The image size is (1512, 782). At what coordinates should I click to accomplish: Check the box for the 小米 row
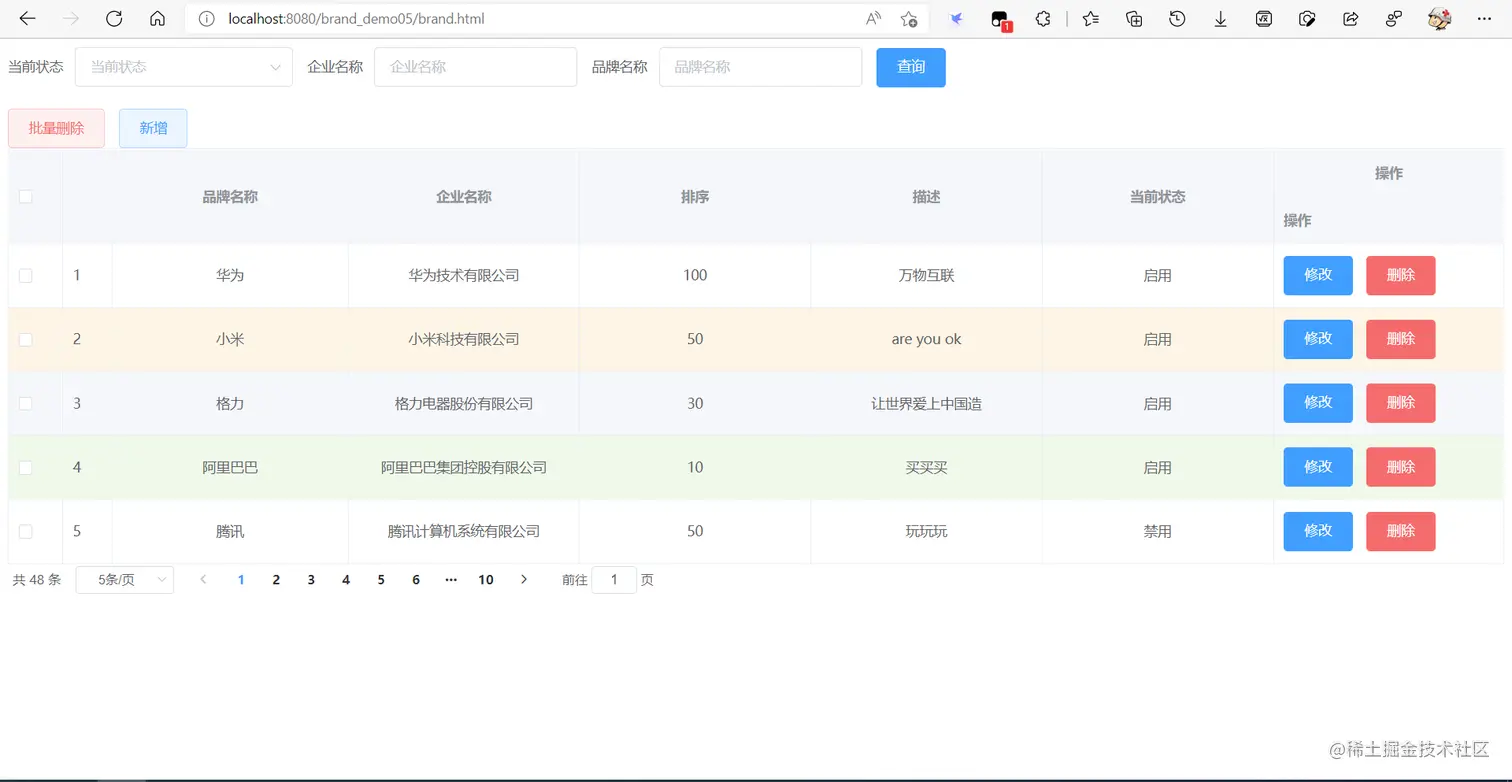click(26, 340)
